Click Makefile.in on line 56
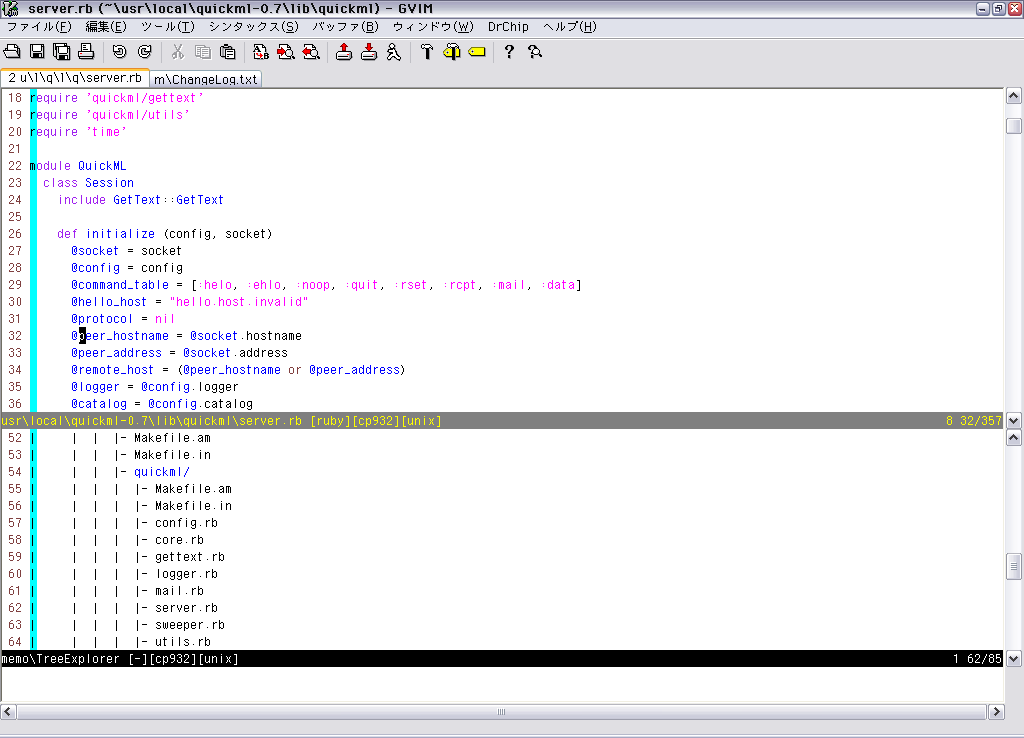Image resolution: width=1024 pixels, height=738 pixels. point(193,506)
